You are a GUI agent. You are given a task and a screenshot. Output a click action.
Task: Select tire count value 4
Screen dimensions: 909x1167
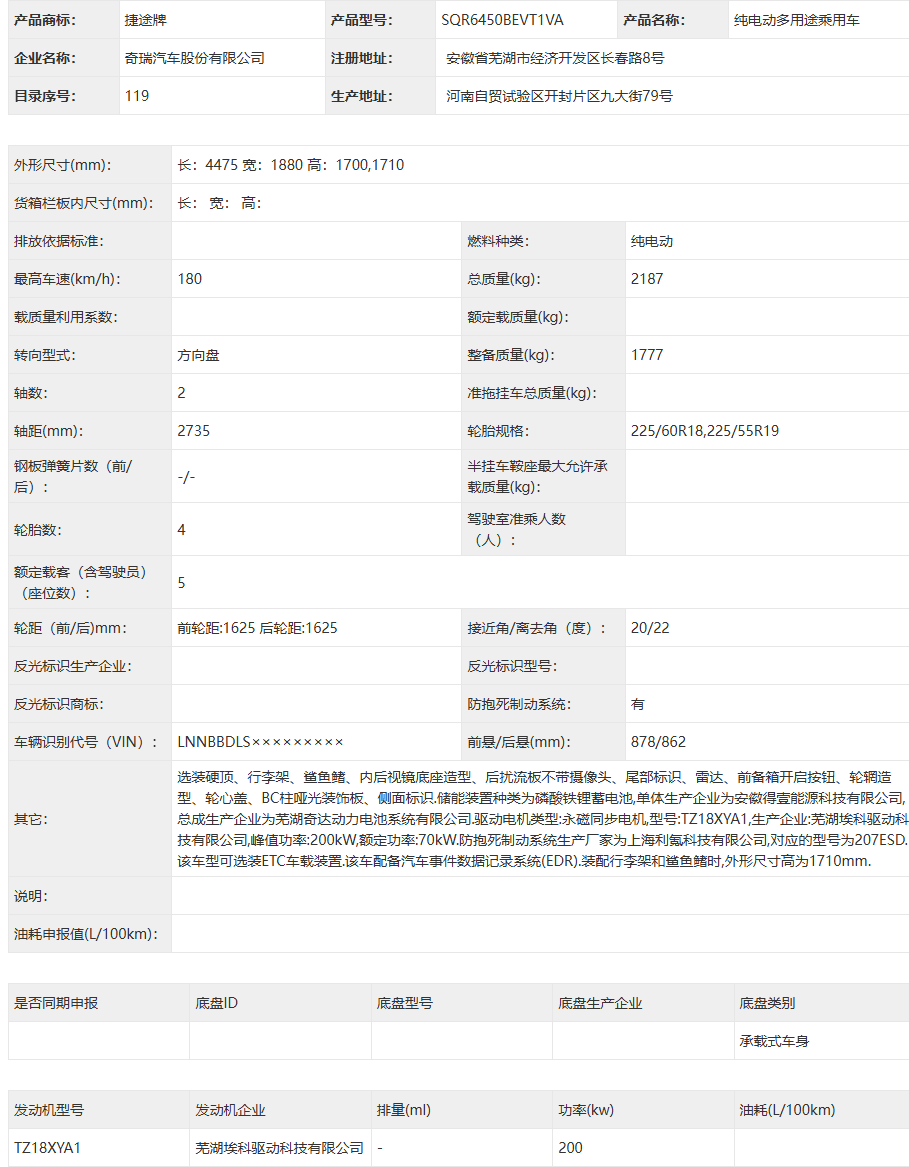pyautogui.click(x=182, y=529)
